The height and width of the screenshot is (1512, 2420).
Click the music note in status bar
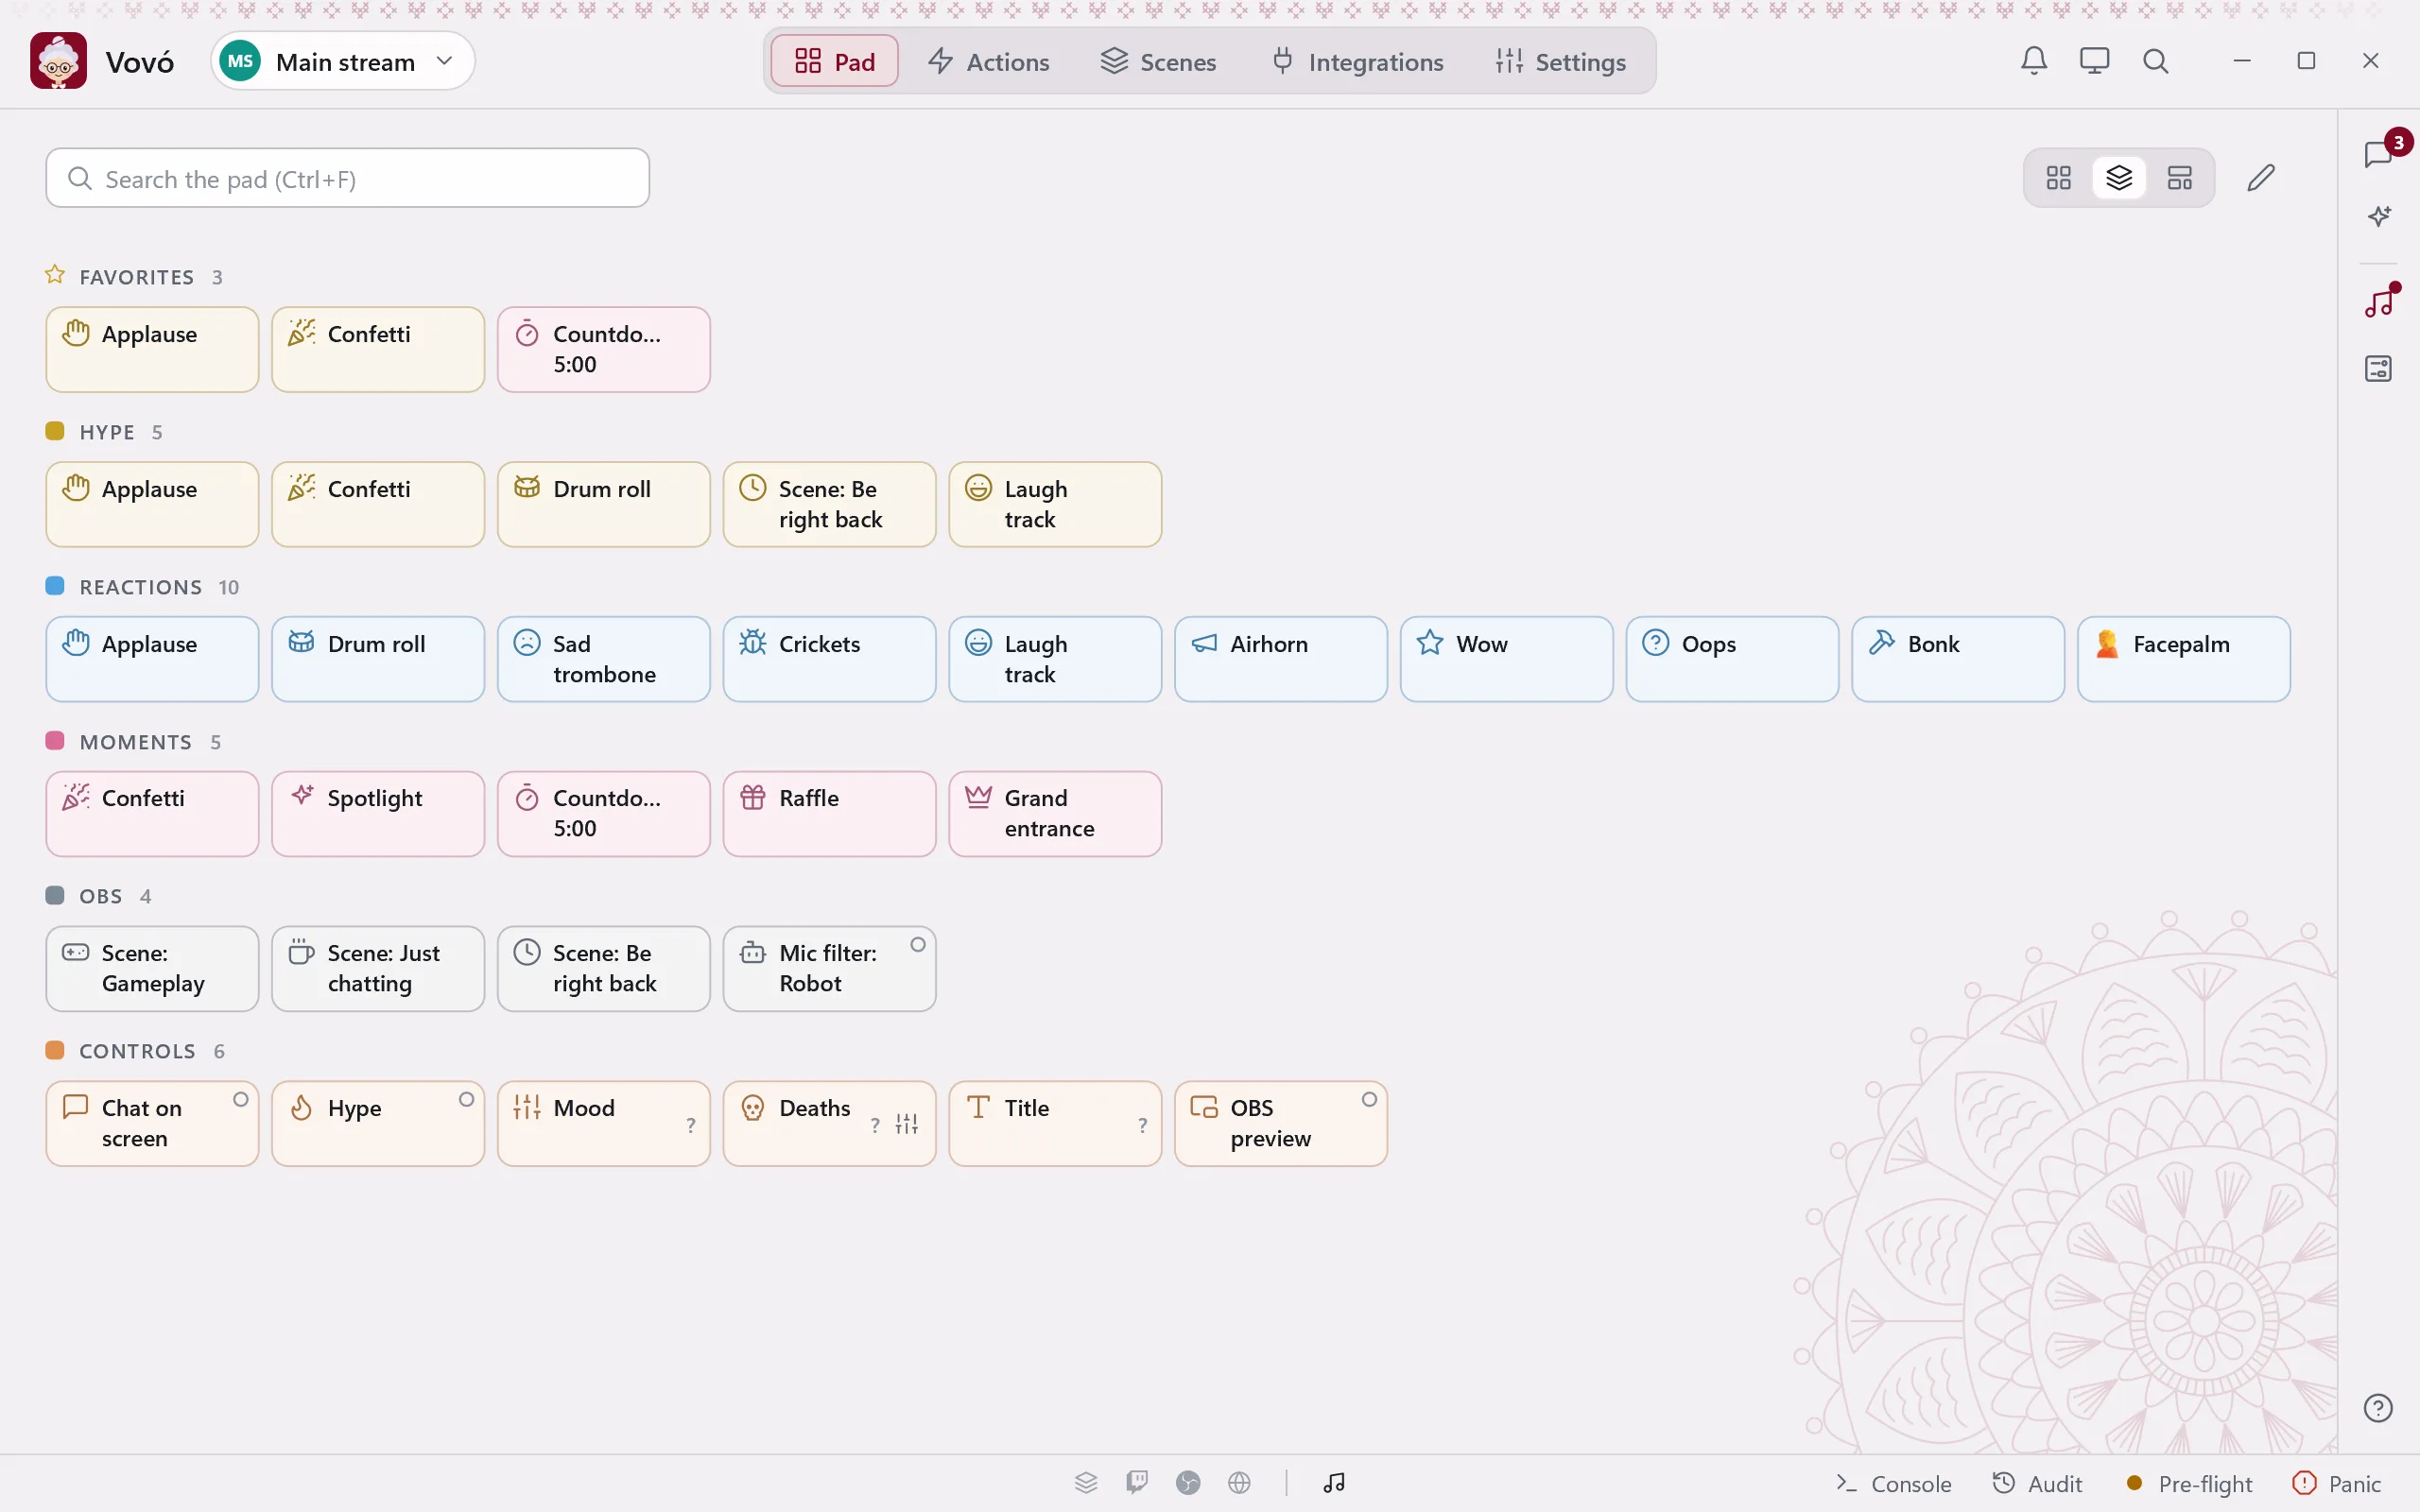(x=1334, y=1482)
